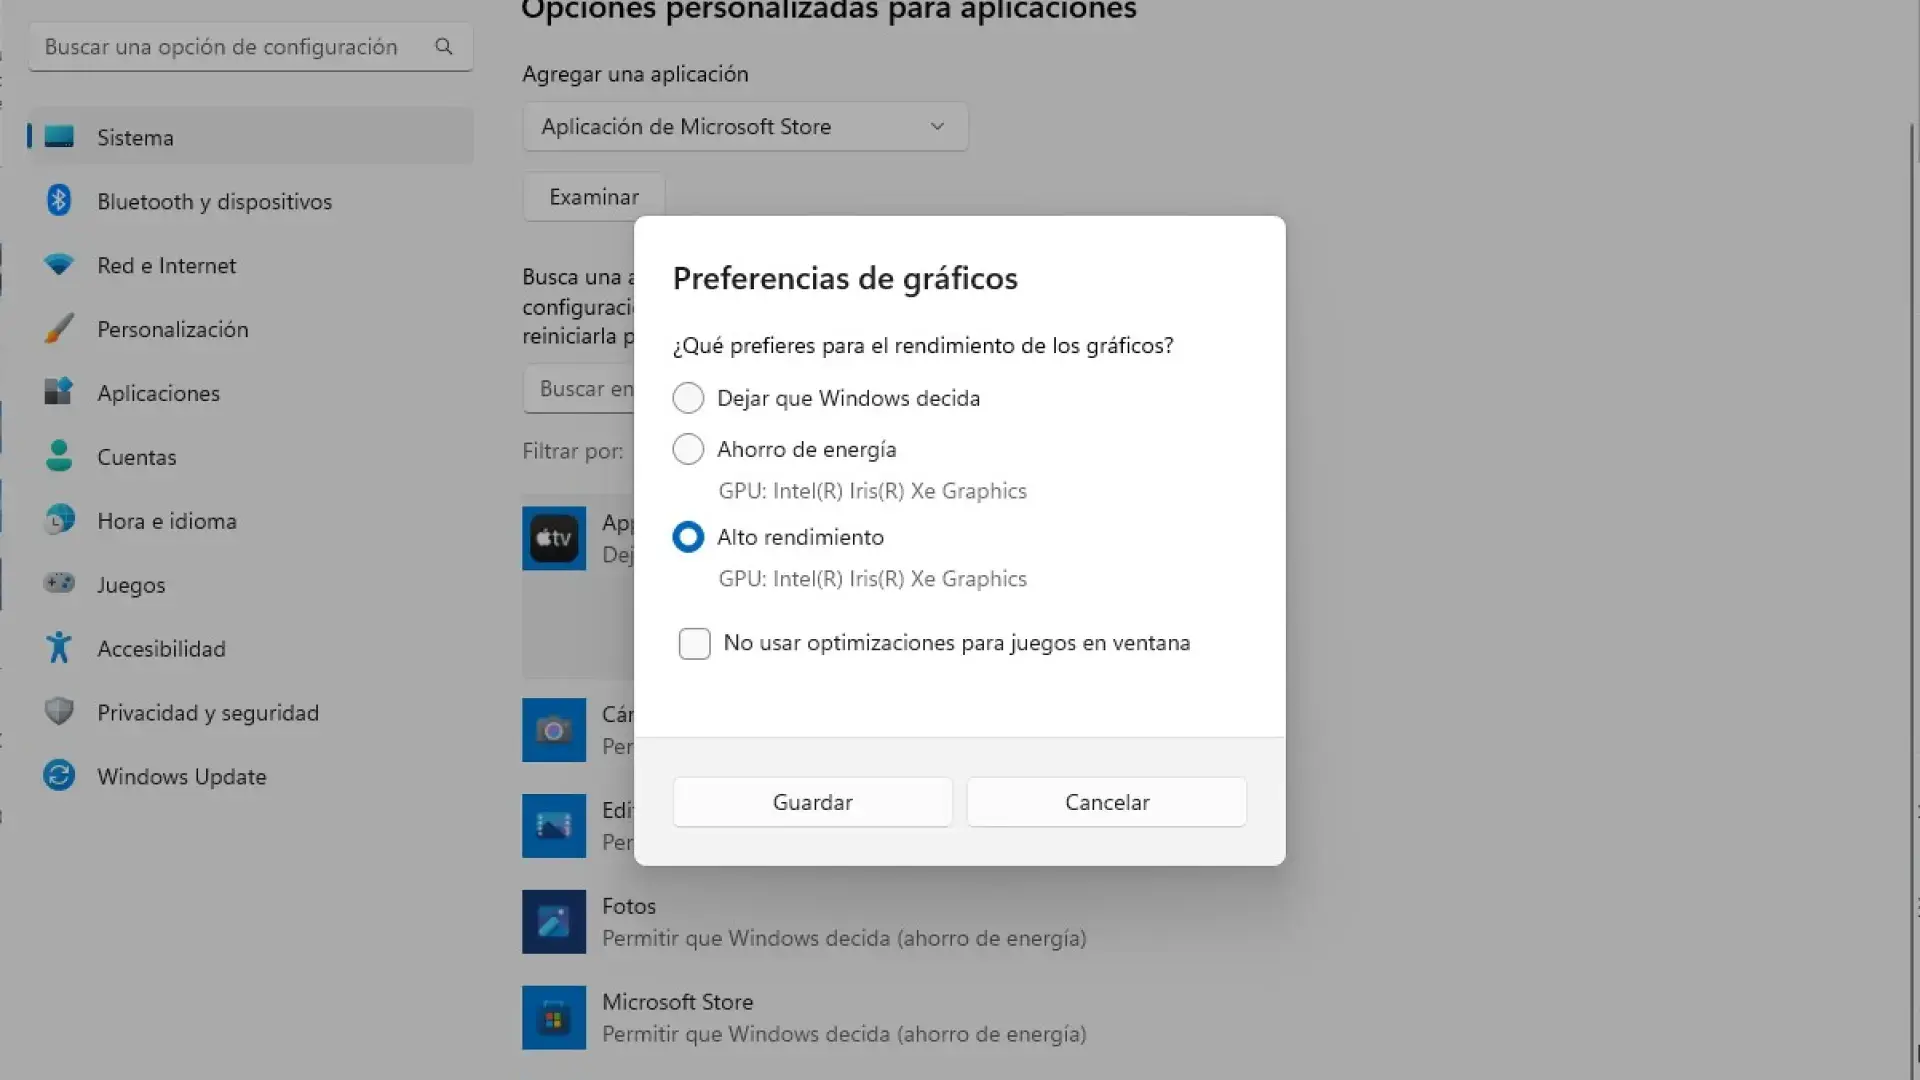Open Privacidad y seguridad settings

(x=208, y=712)
